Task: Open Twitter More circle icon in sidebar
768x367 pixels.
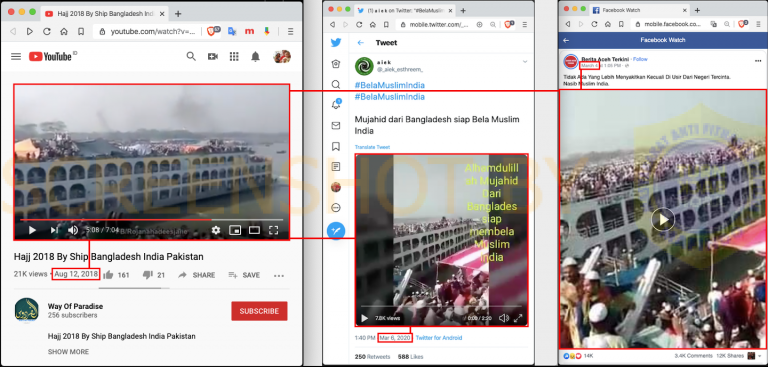Action: [x=336, y=208]
